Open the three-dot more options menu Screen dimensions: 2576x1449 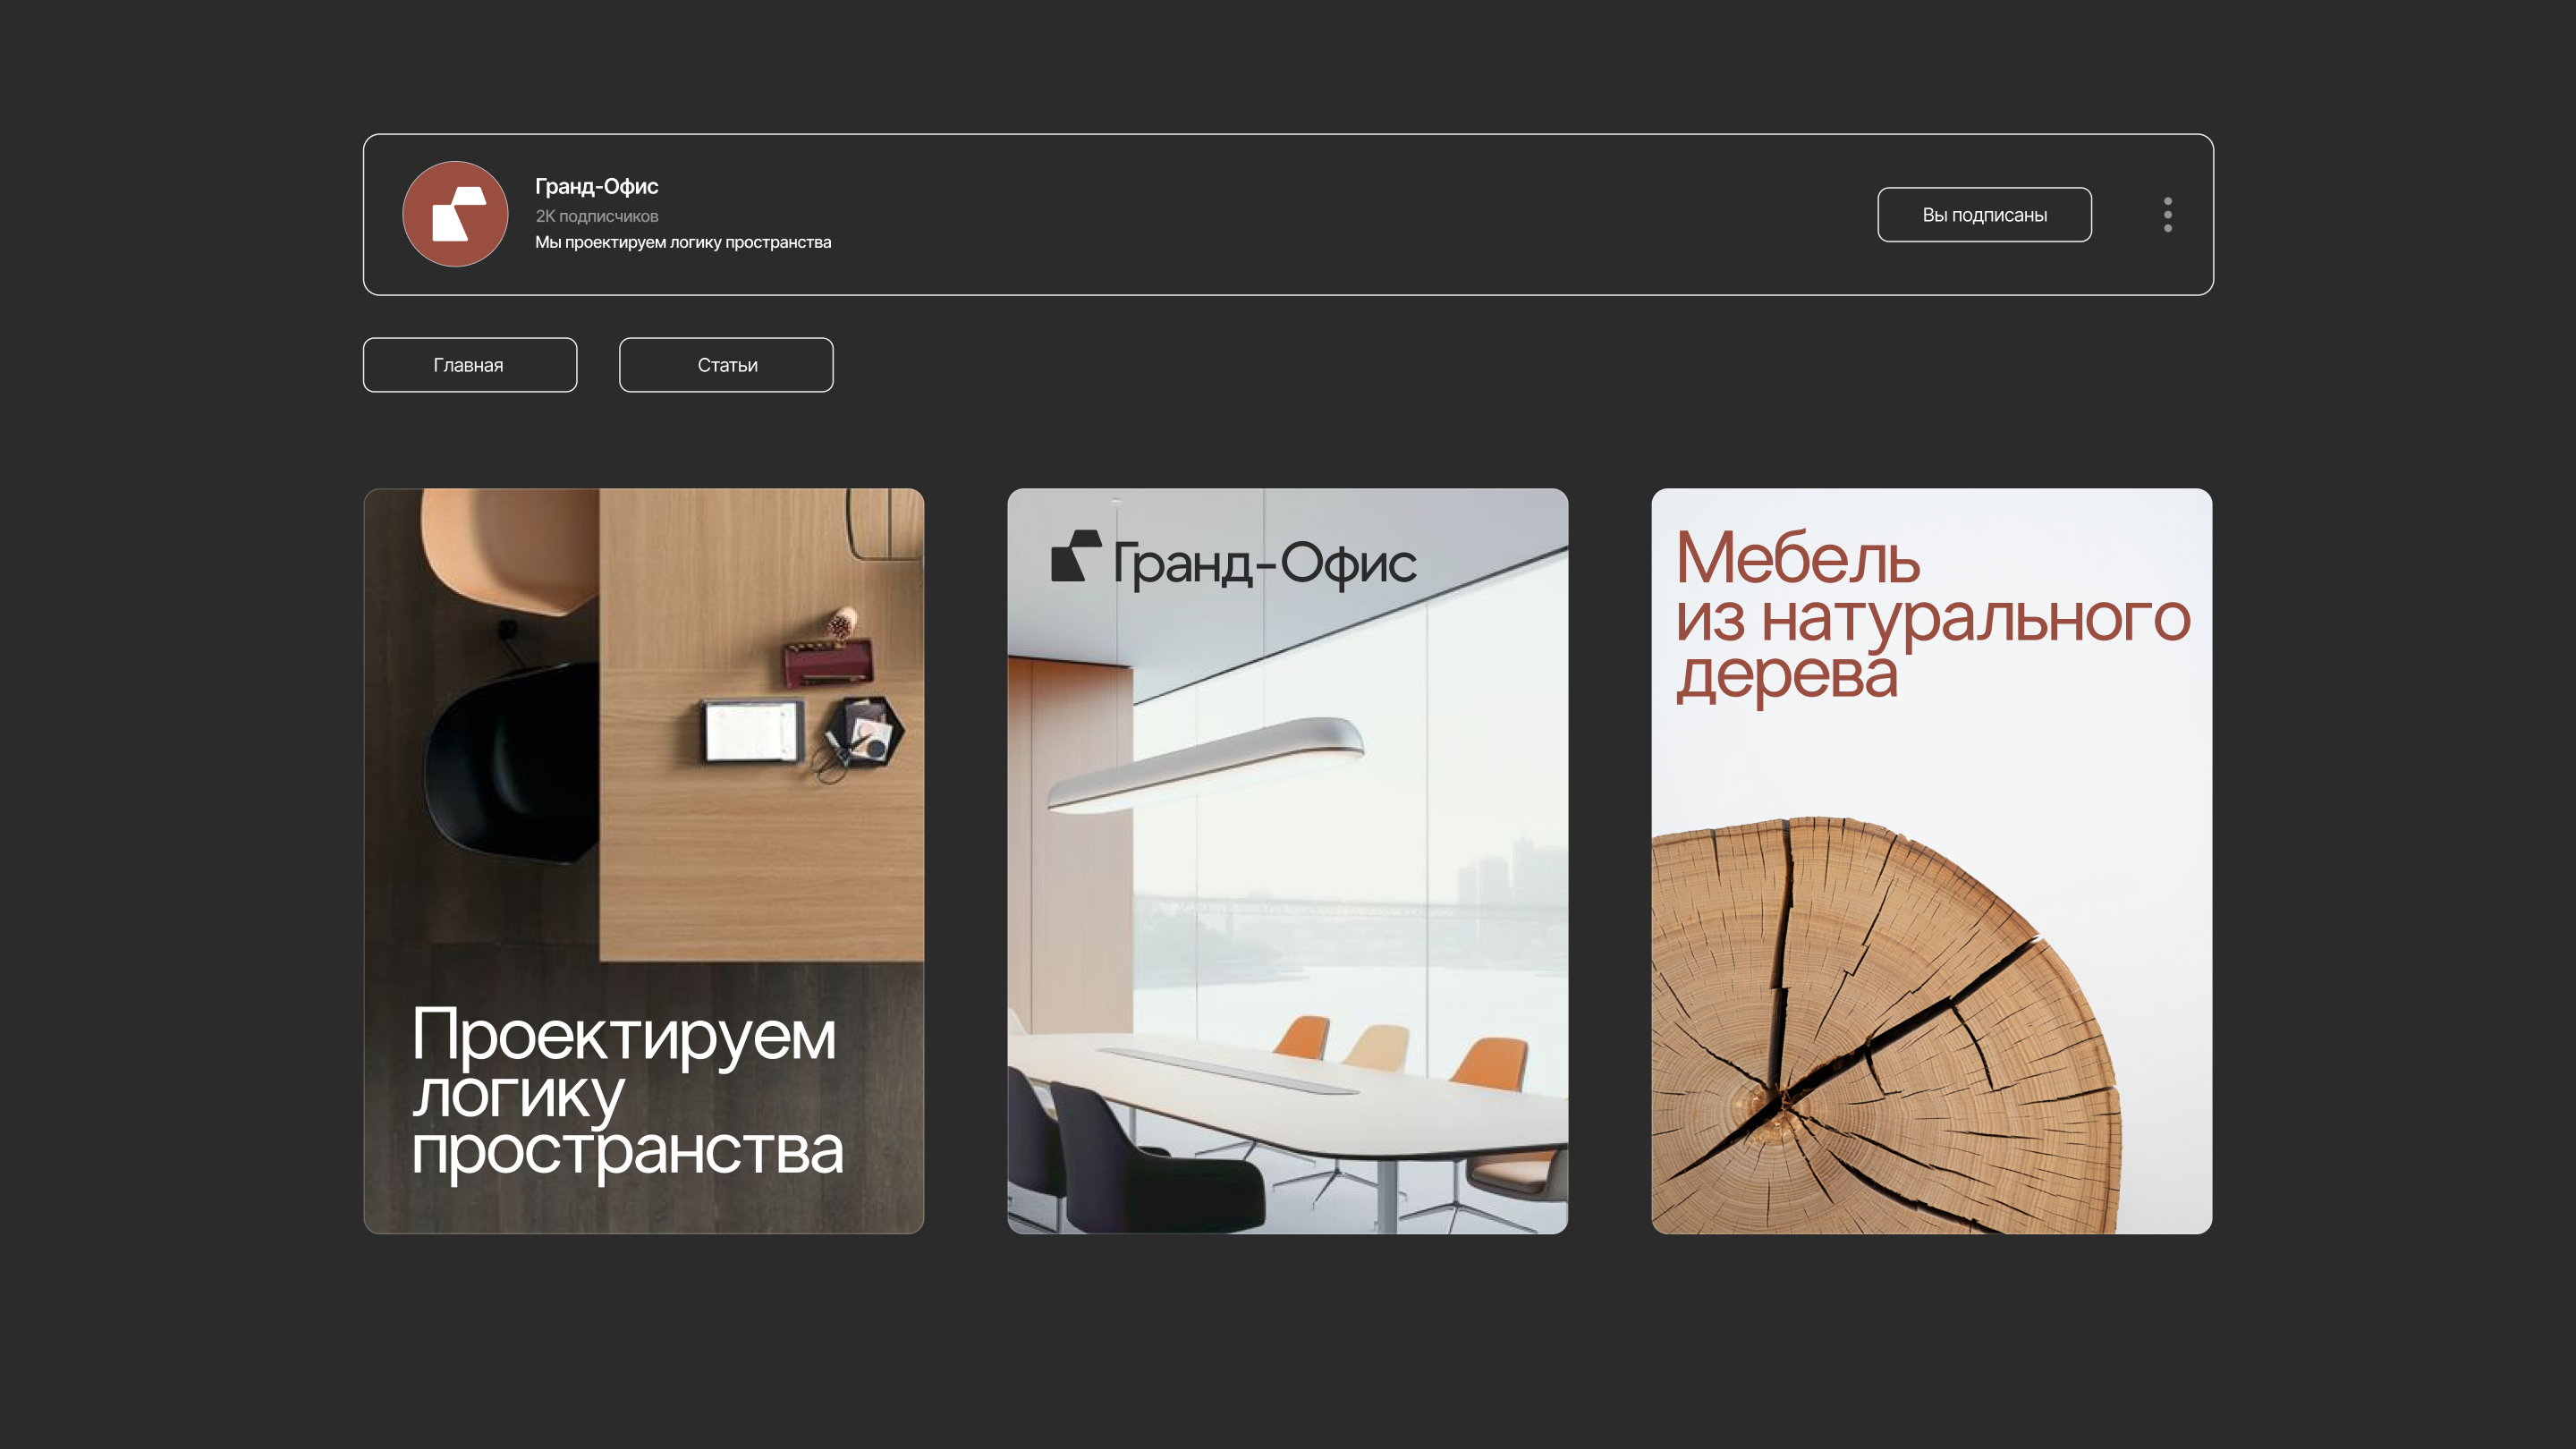[2167, 214]
